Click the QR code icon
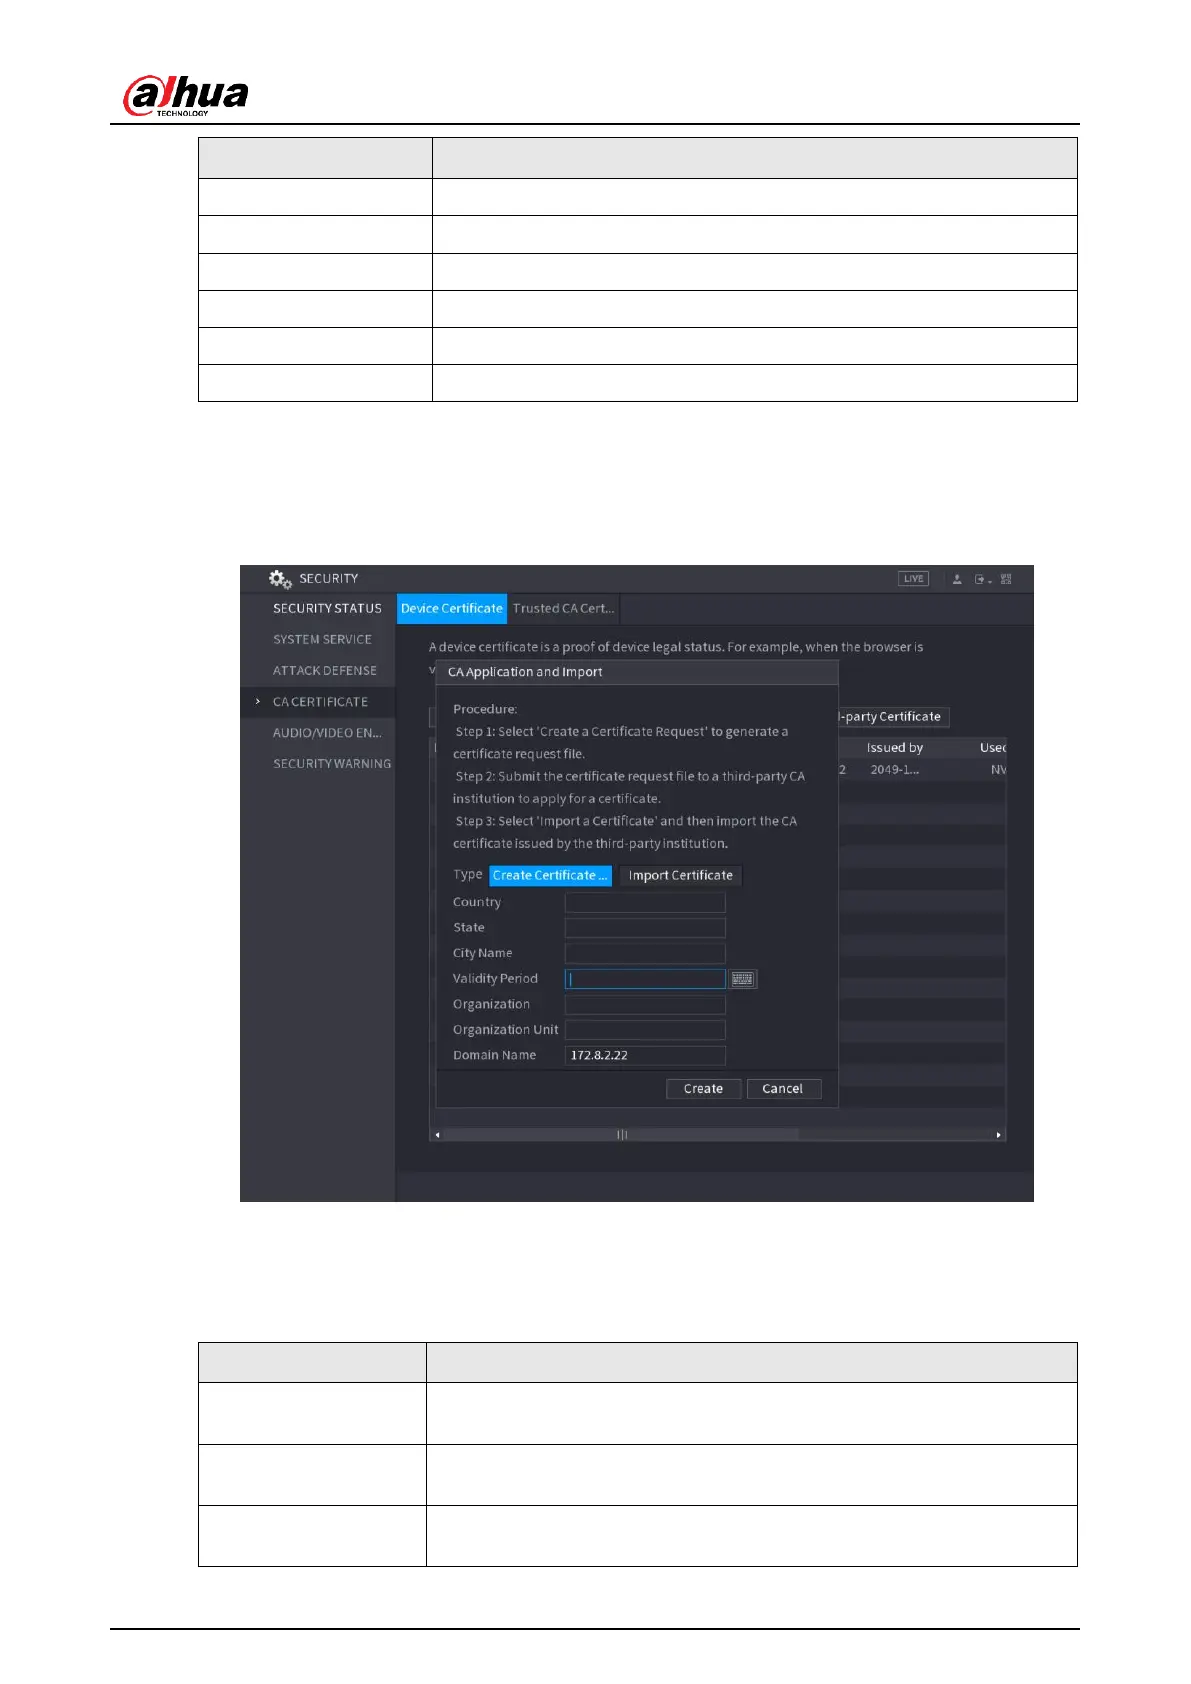The width and height of the screenshot is (1191, 1684). point(1006,579)
